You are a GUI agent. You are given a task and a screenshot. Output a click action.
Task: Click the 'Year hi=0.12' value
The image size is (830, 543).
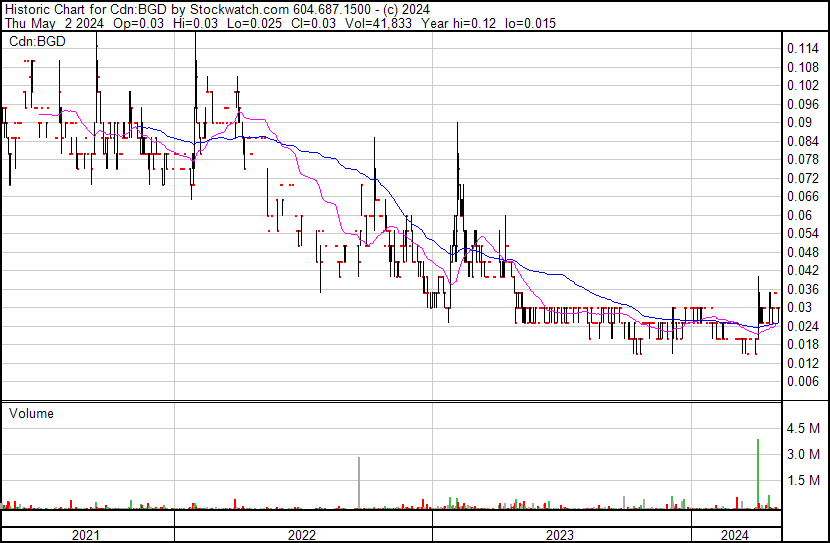tap(459, 23)
